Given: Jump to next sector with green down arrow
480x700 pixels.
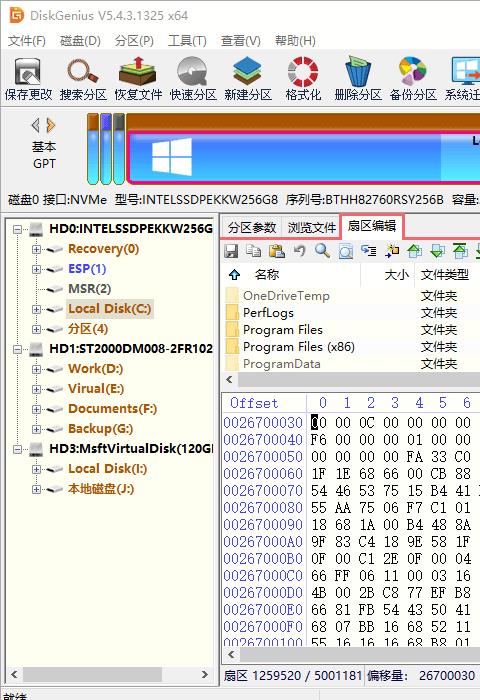Looking at the screenshot, I should (438, 251).
